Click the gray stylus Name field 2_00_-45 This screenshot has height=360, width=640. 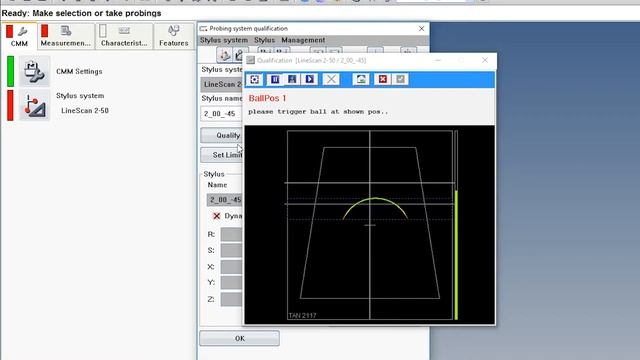tap(225, 200)
